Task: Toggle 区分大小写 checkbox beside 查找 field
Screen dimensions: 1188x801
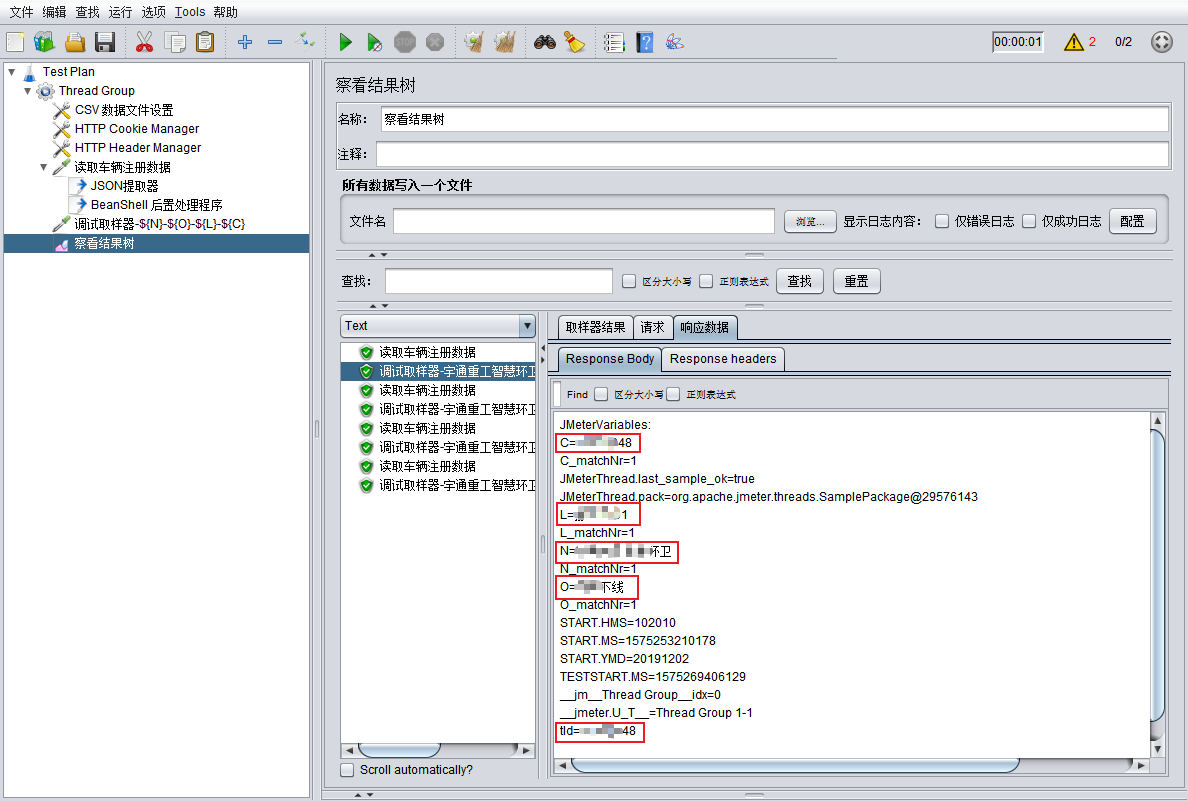Action: (x=629, y=281)
